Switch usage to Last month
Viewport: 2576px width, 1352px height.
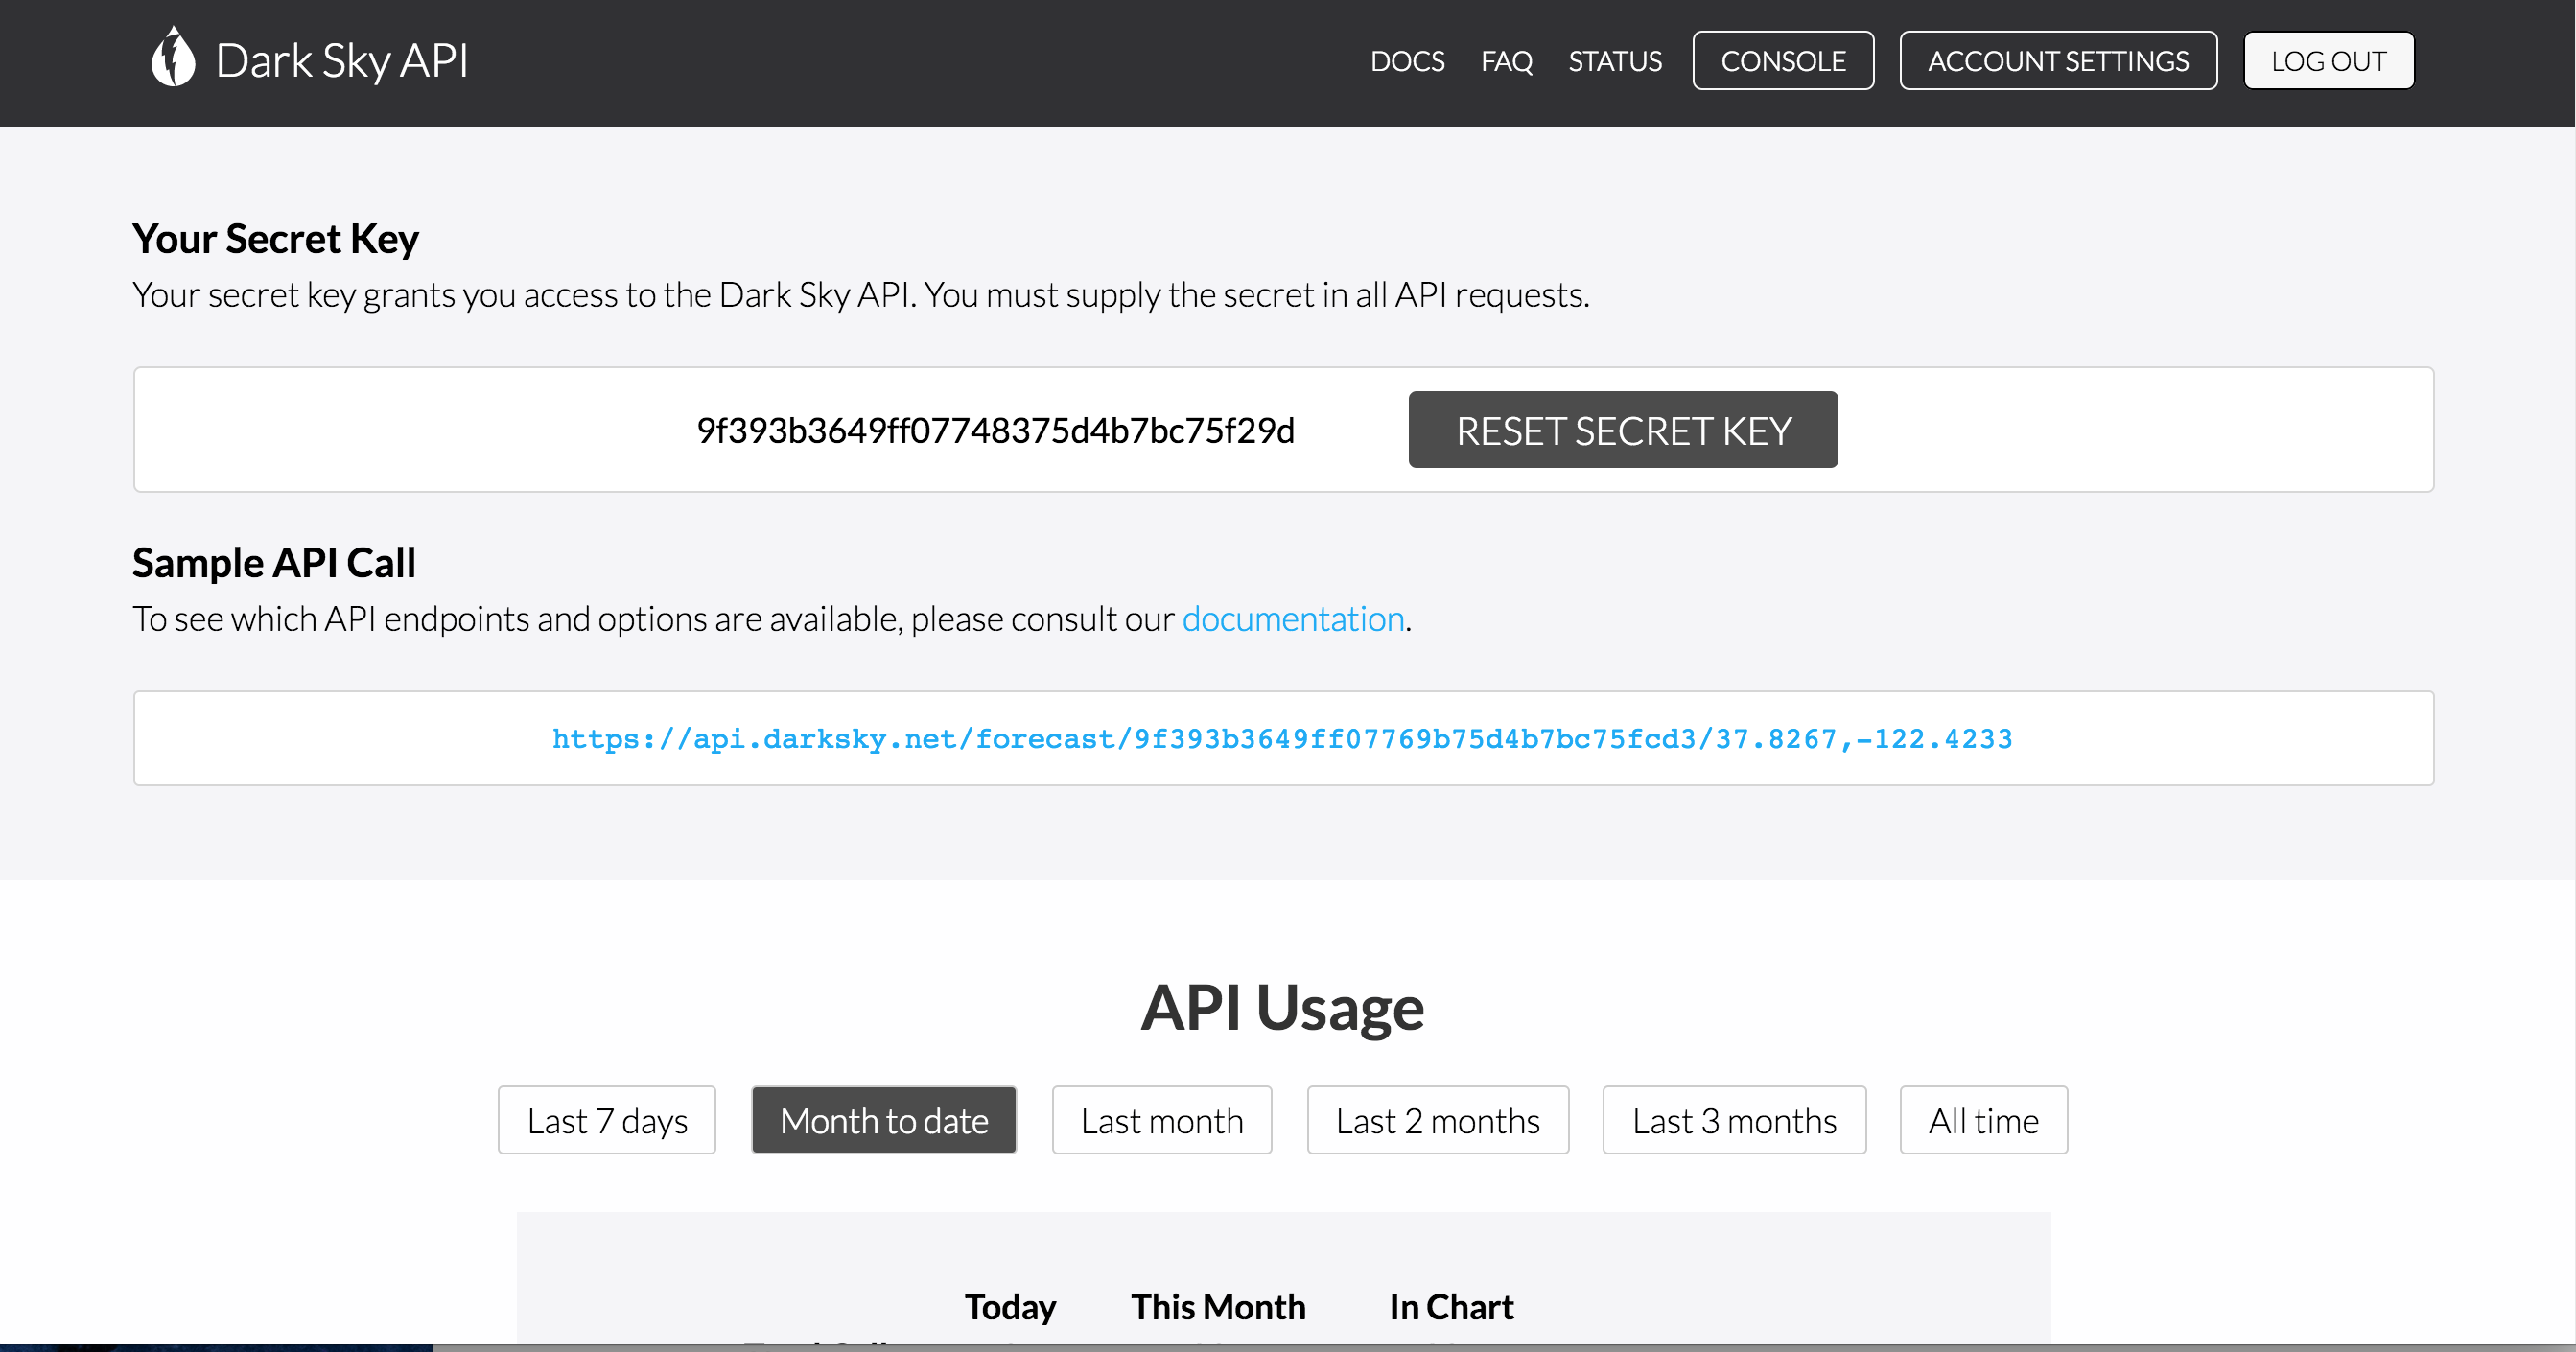(x=1161, y=1120)
